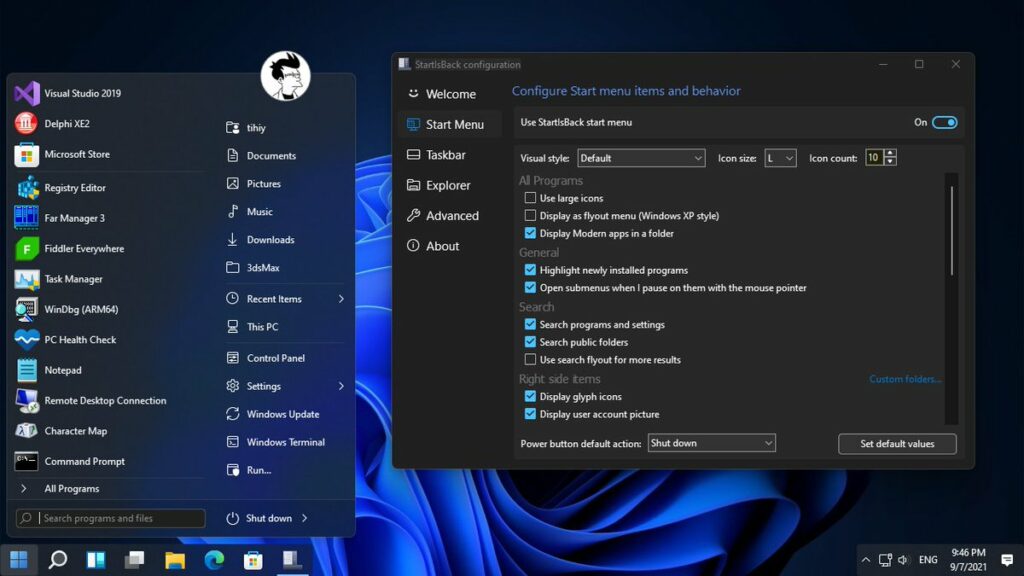
Task: Uncheck "Display Modern apps in a folder"
Action: 529,233
